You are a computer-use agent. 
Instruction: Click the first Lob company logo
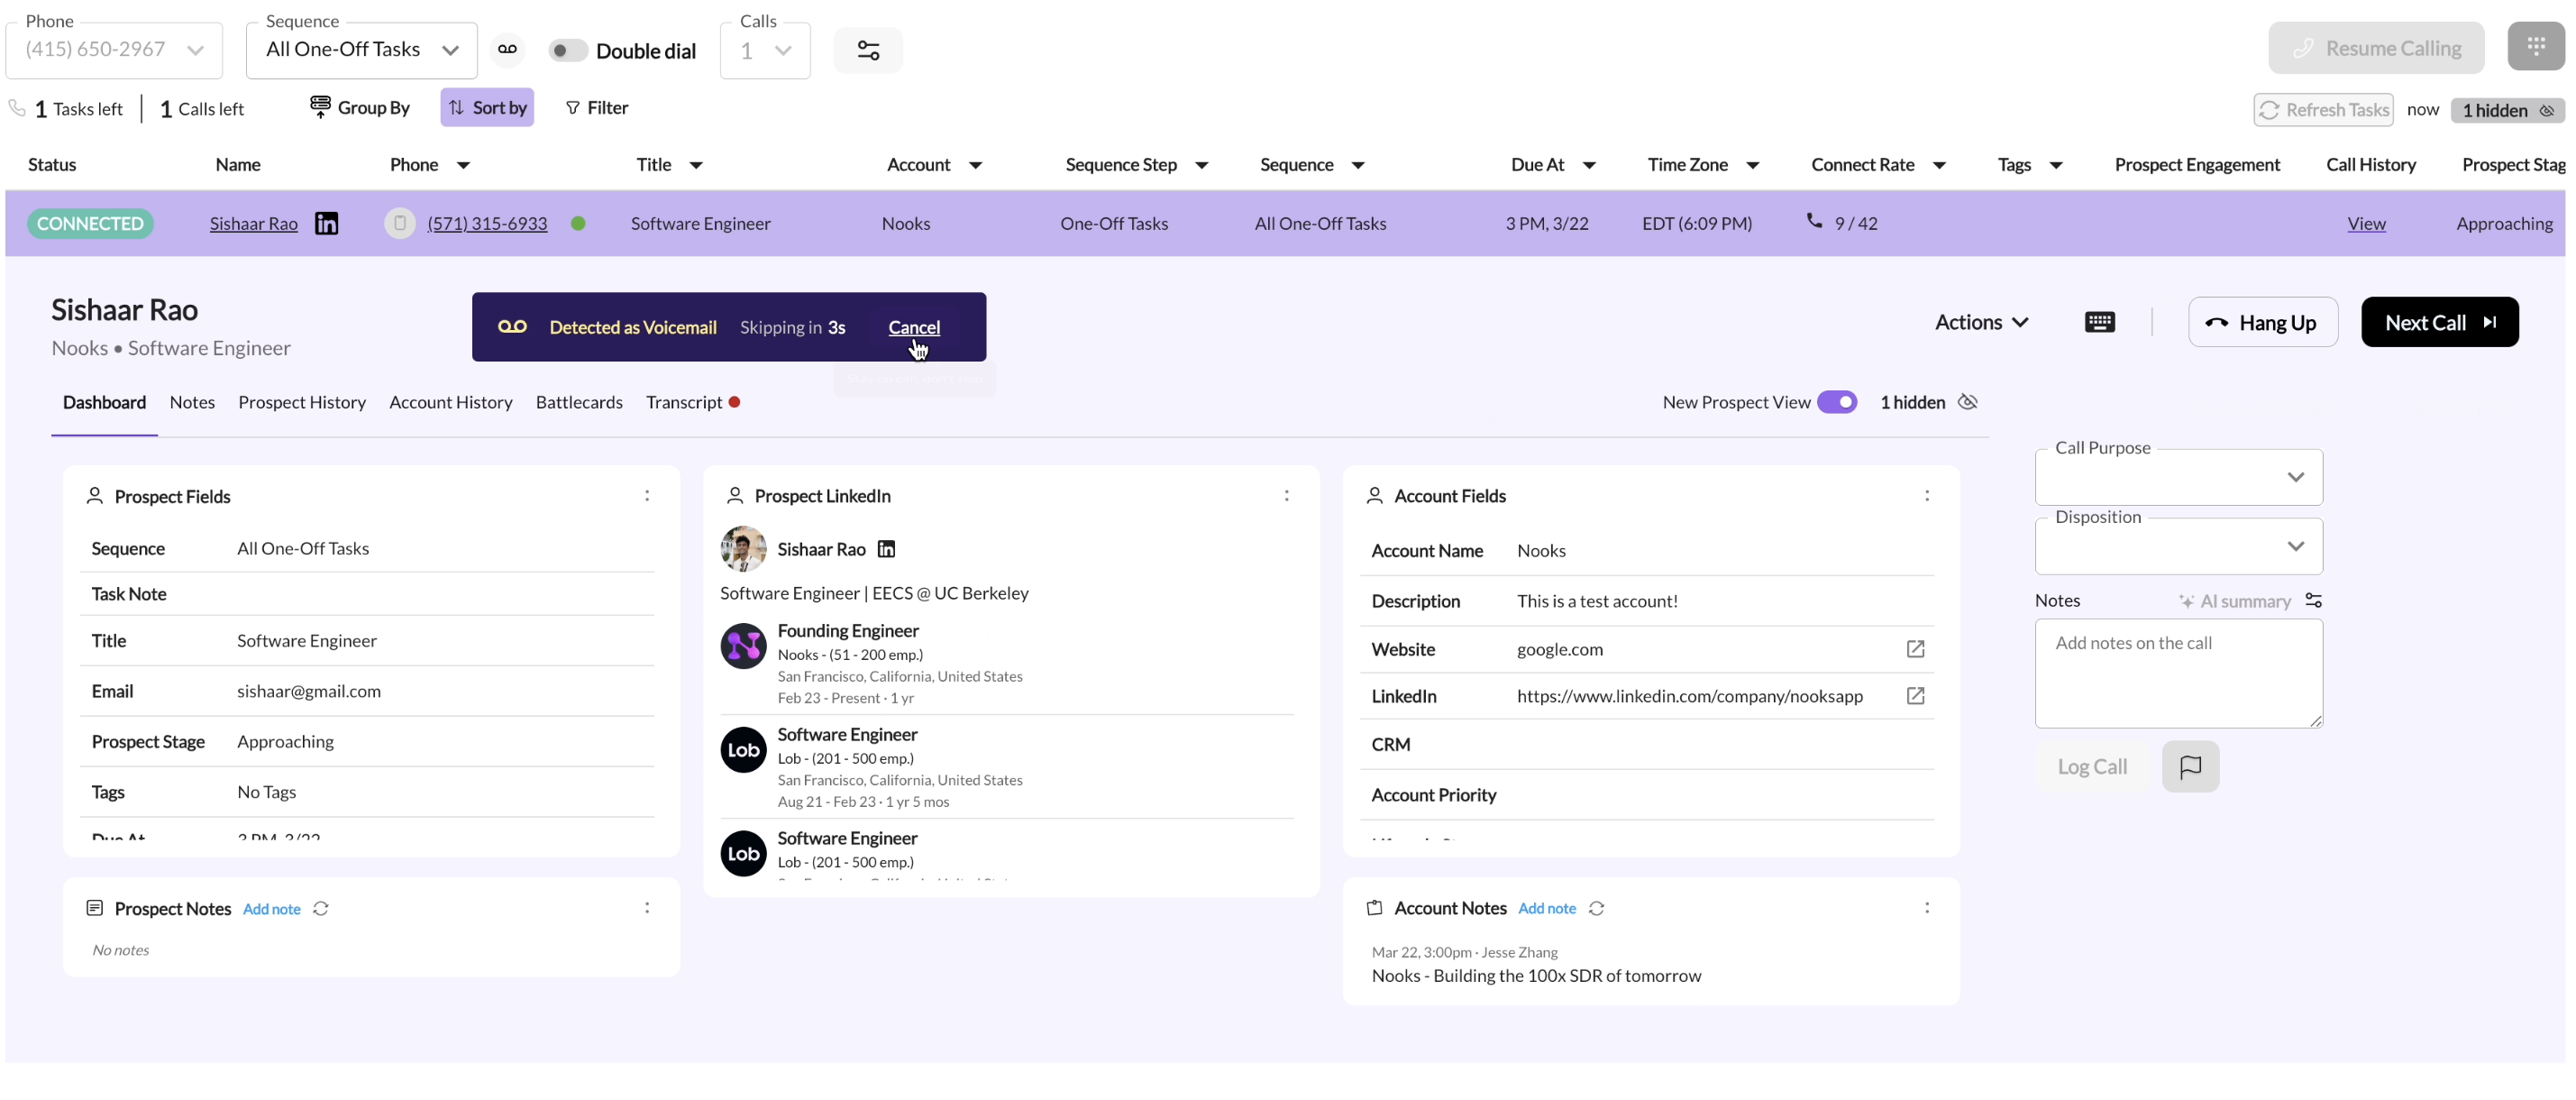(743, 750)
